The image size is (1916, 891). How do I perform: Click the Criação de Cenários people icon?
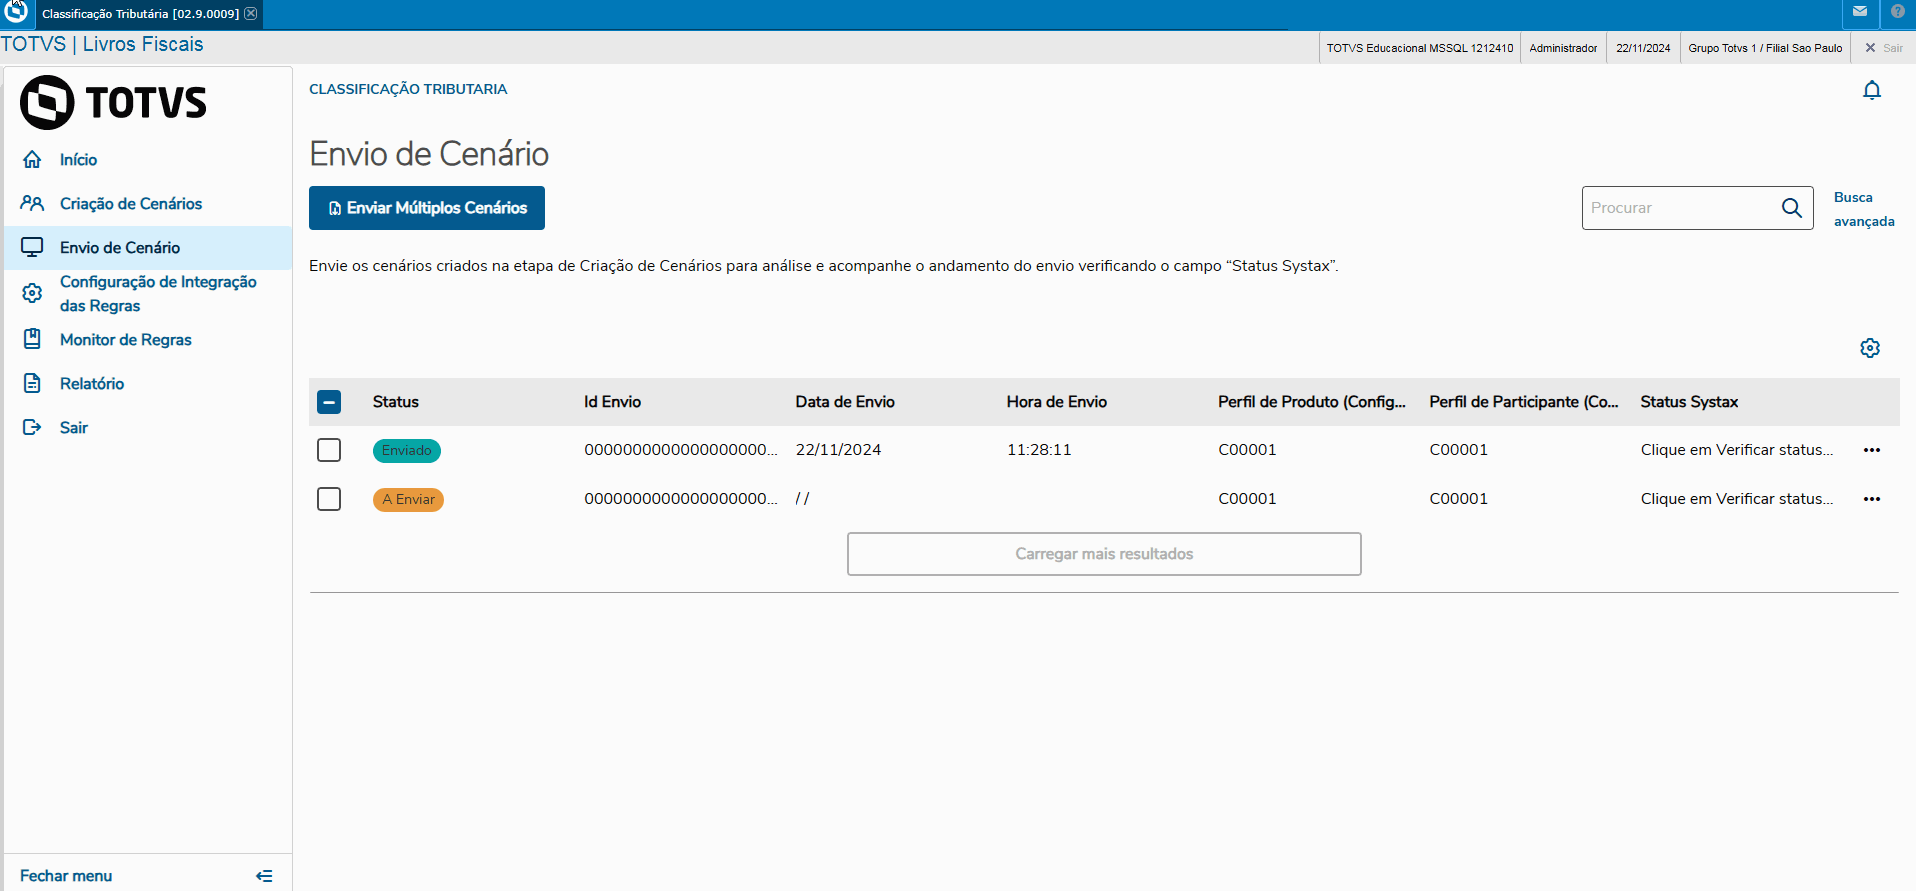32,204
